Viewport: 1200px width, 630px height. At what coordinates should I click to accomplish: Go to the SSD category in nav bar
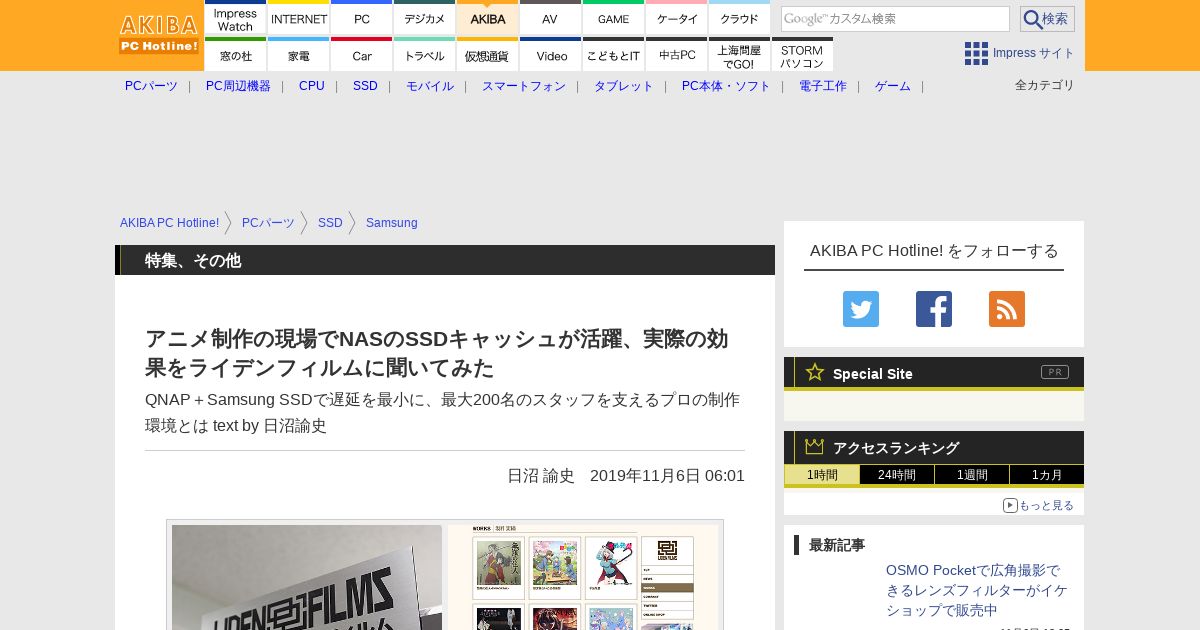pyautogui.click(x=365, y=86)
